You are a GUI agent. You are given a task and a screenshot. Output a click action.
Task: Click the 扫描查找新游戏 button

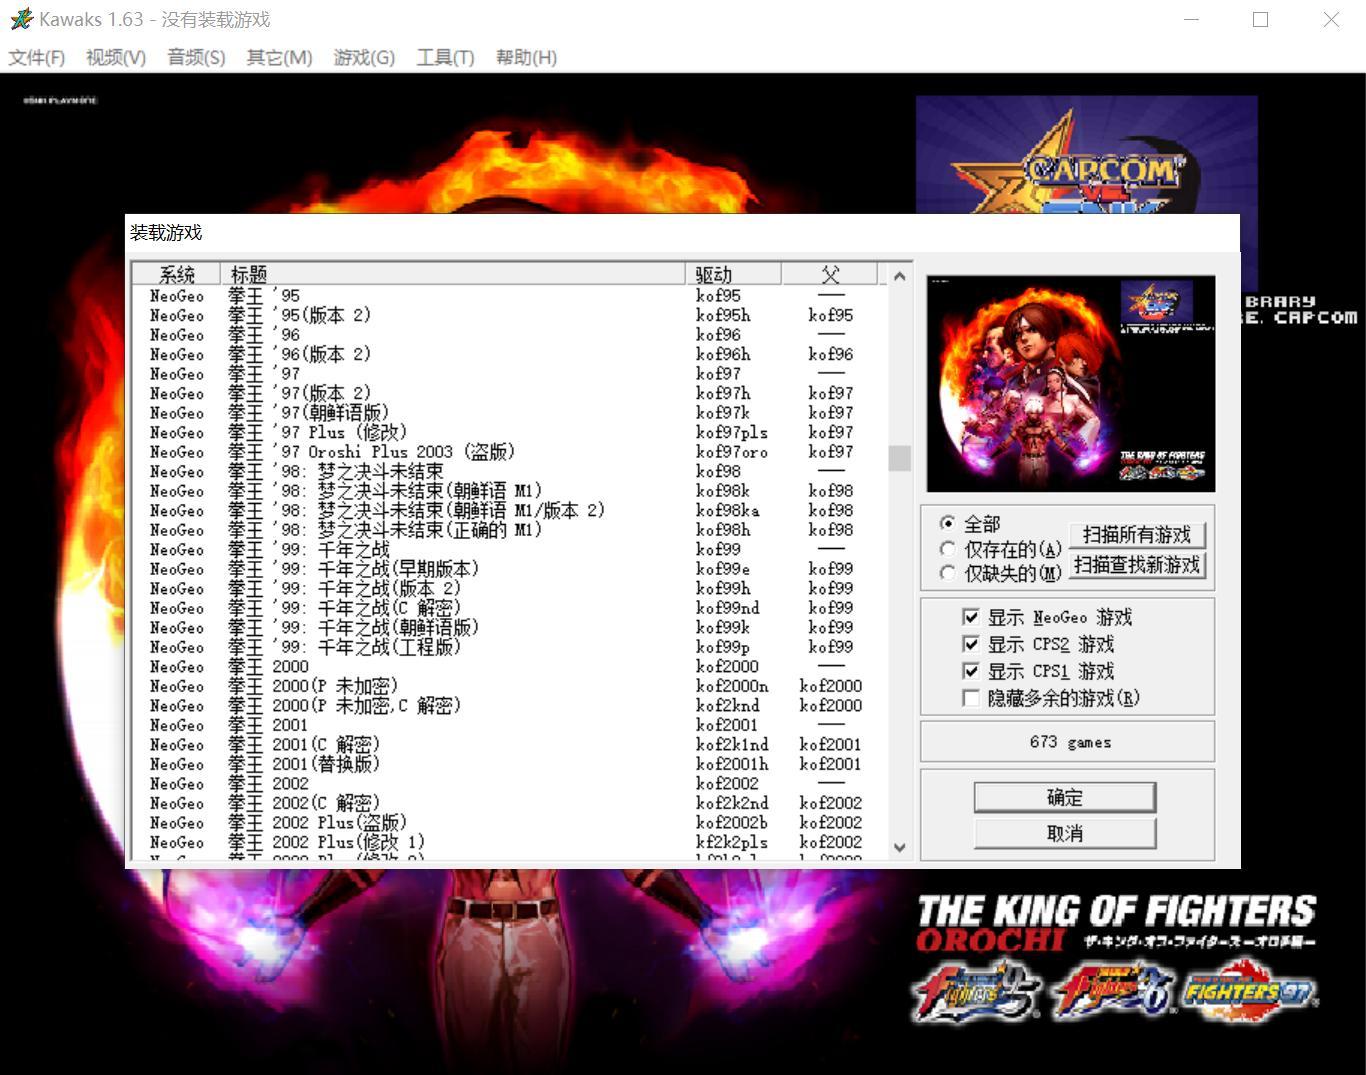[1137, 565]
